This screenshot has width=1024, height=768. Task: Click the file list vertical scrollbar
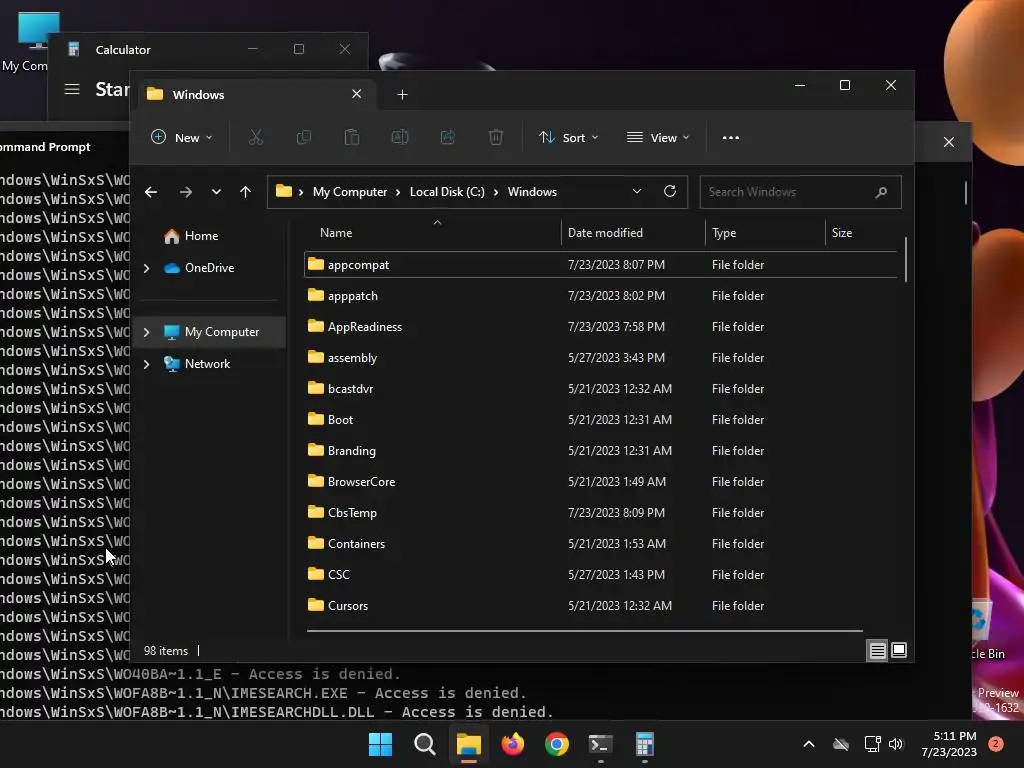tap(905, 259)
